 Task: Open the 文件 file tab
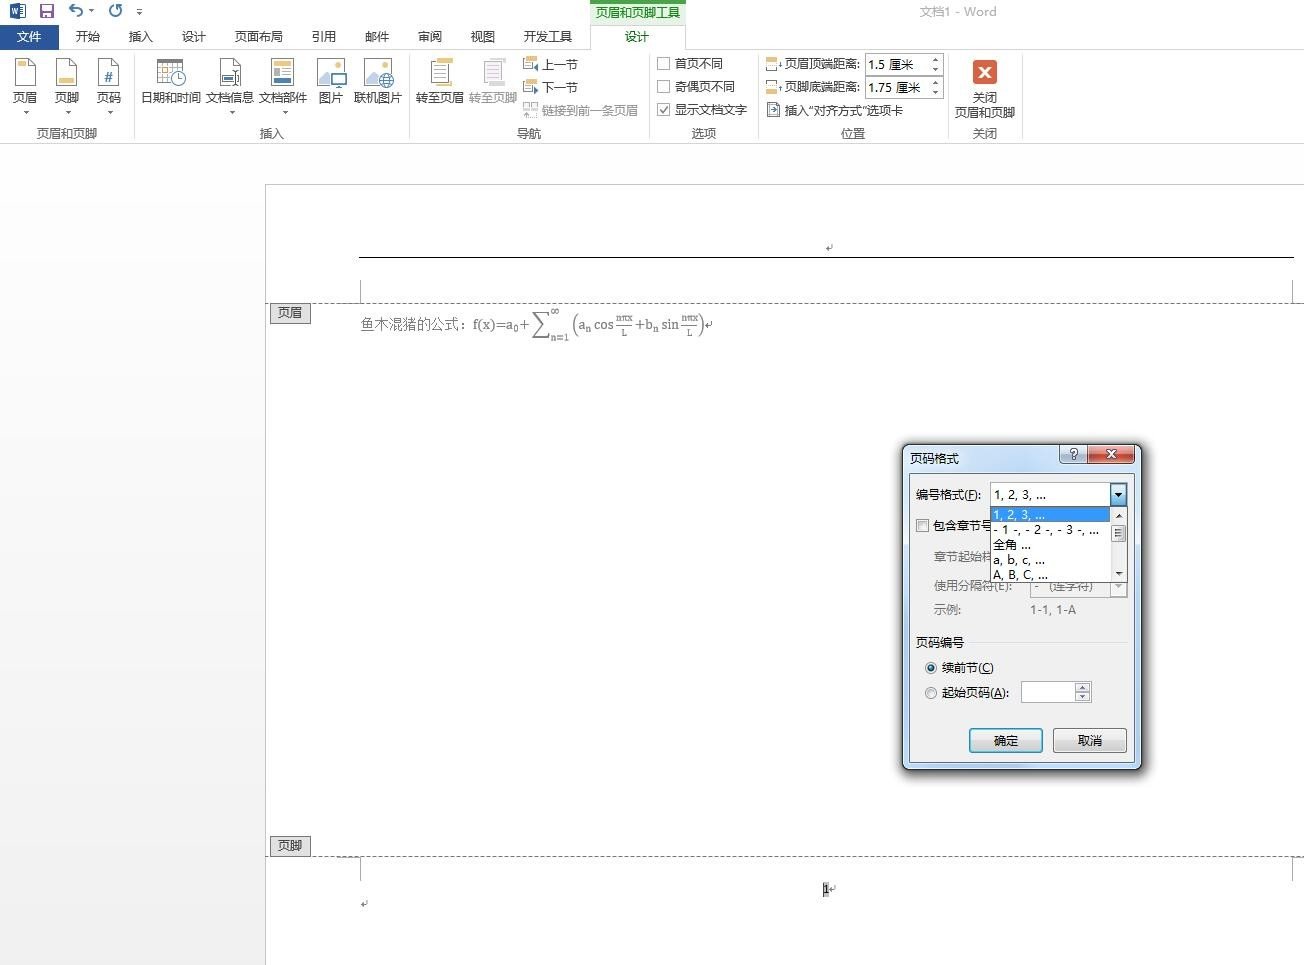point(29,36)
